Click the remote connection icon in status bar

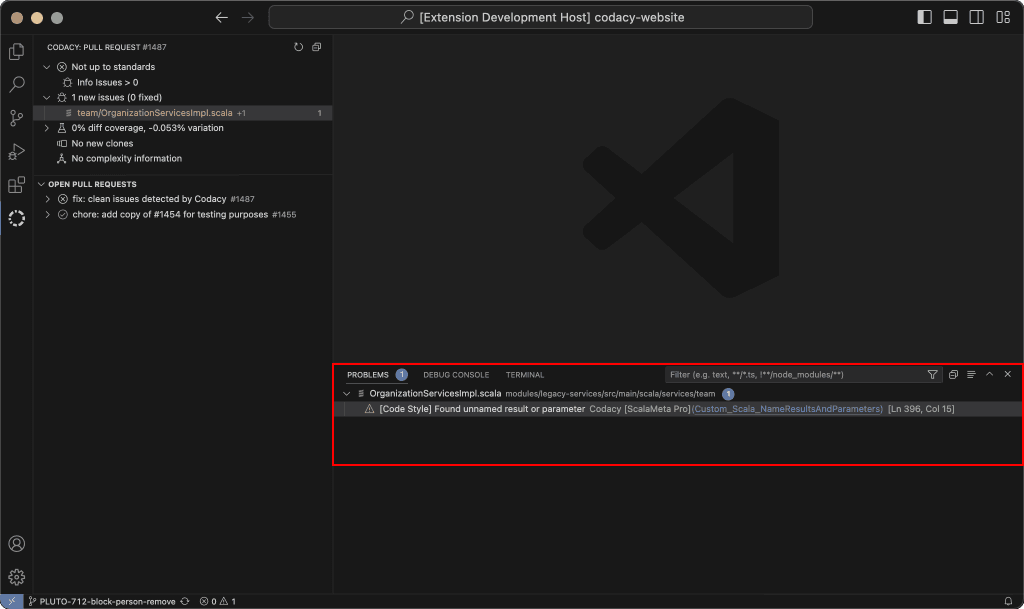point(10,601)
